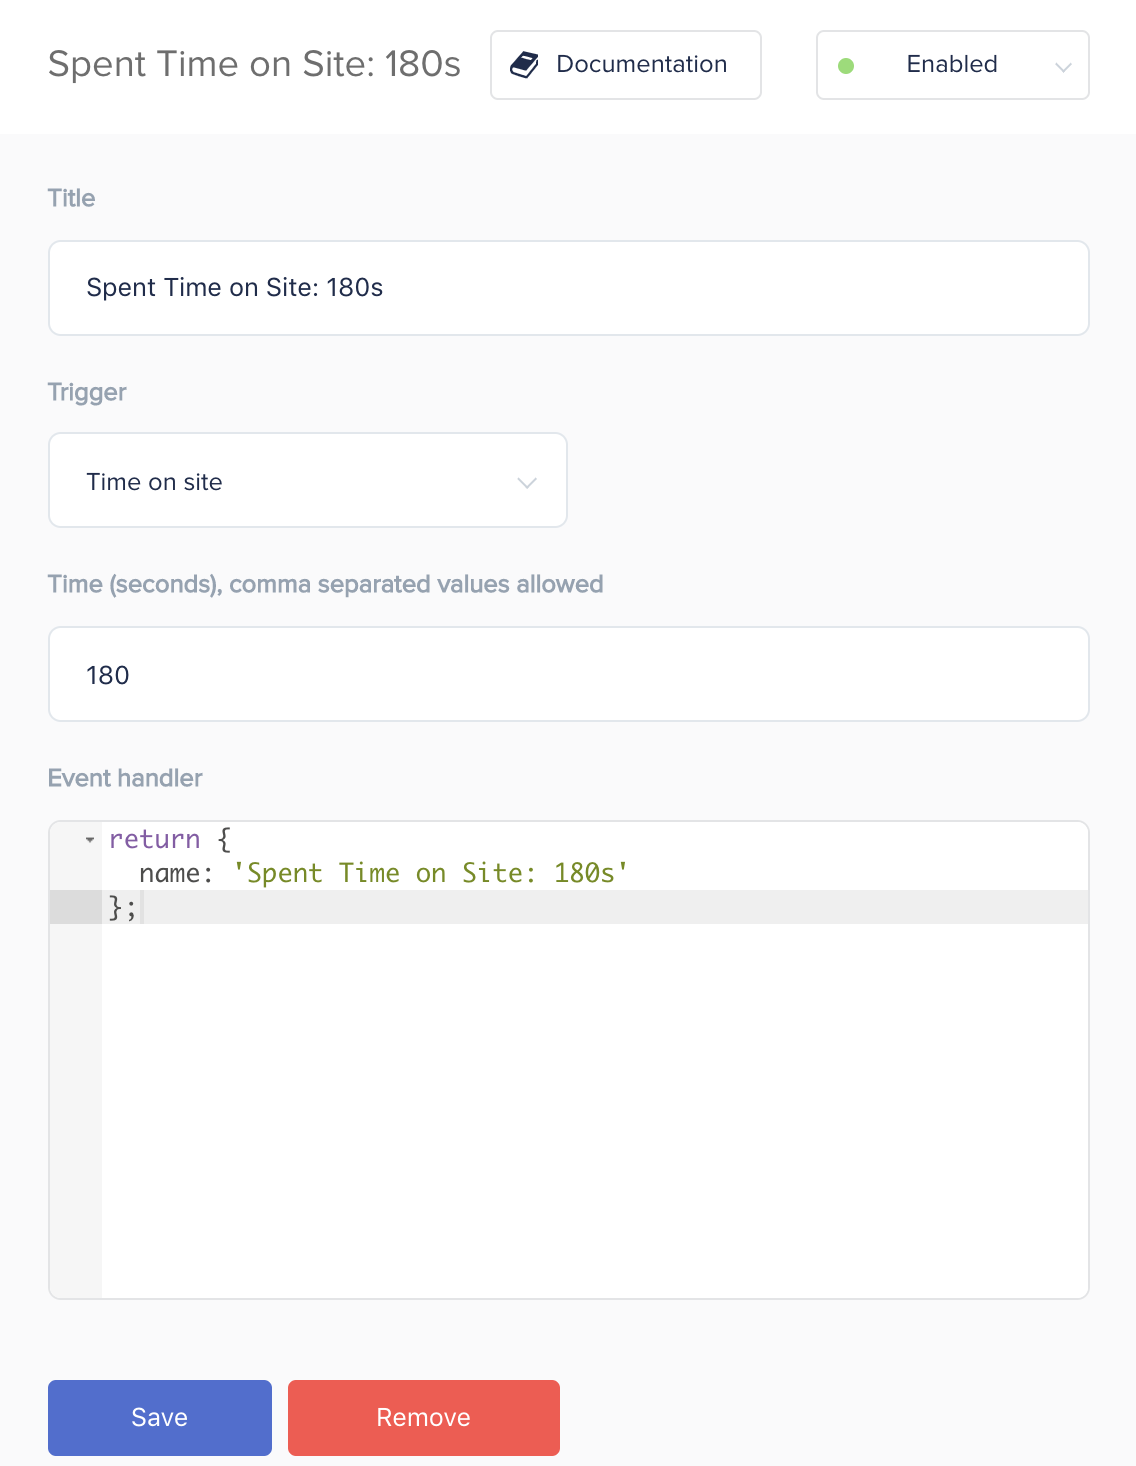Expand the Time on site trigger dropdown
Screen dimensions: 1136x1466
[x=308, y=480]
